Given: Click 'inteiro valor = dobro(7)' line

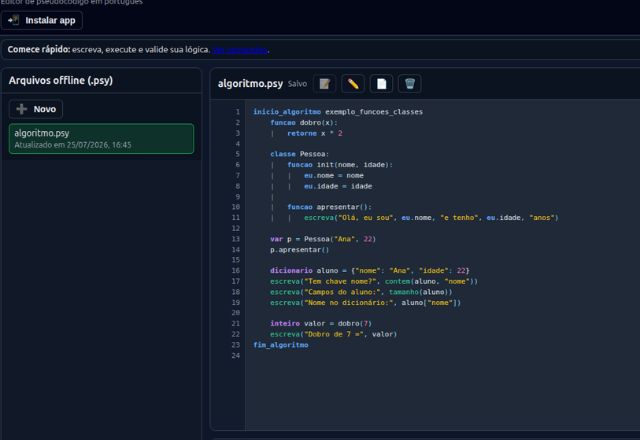Looking at the screenshot, I should [321, 323].
